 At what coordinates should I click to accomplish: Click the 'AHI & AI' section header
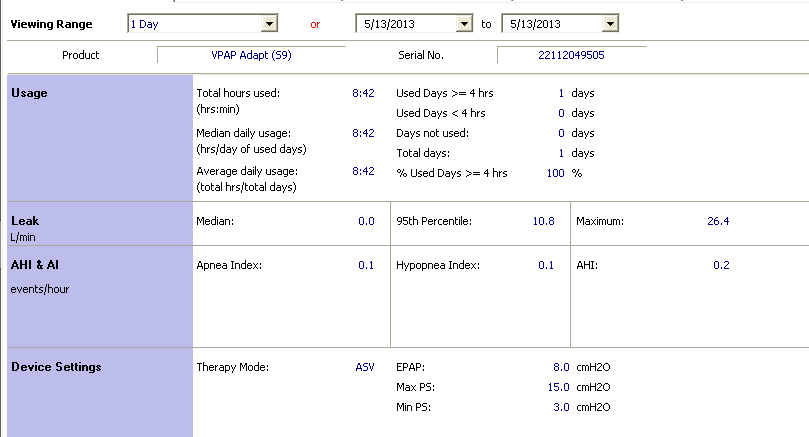click(35, 265)
